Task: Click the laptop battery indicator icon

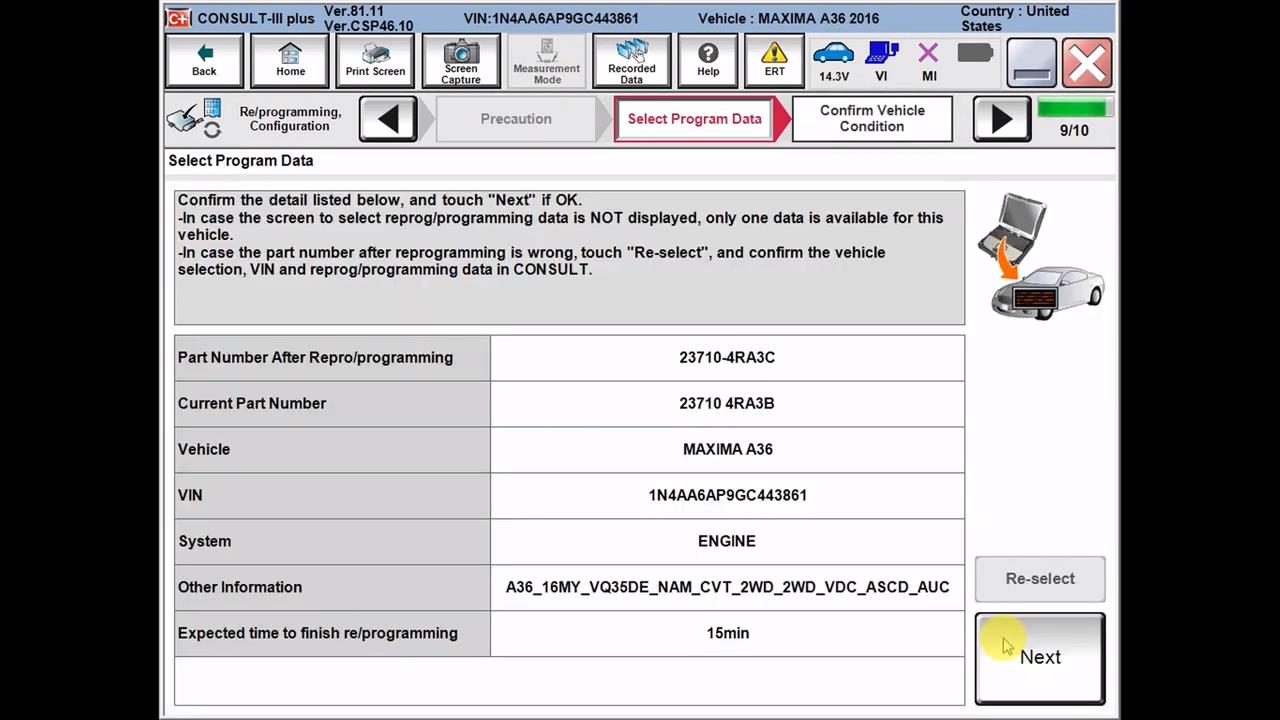Action: tap(975, 53)
